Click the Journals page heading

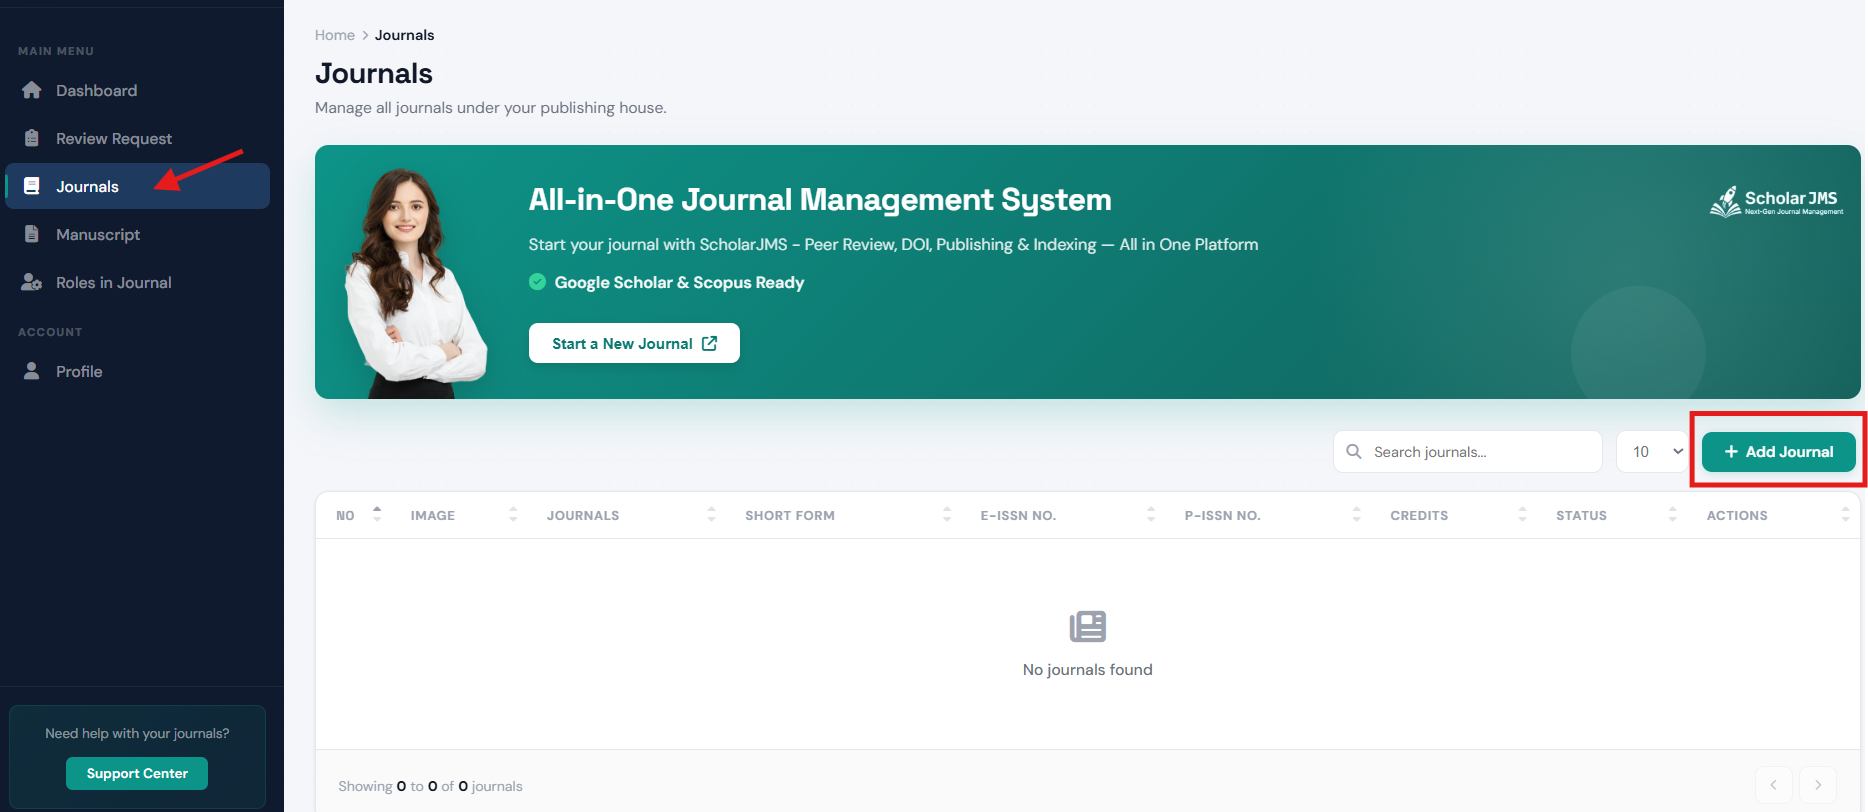click(x=374, y=73)
